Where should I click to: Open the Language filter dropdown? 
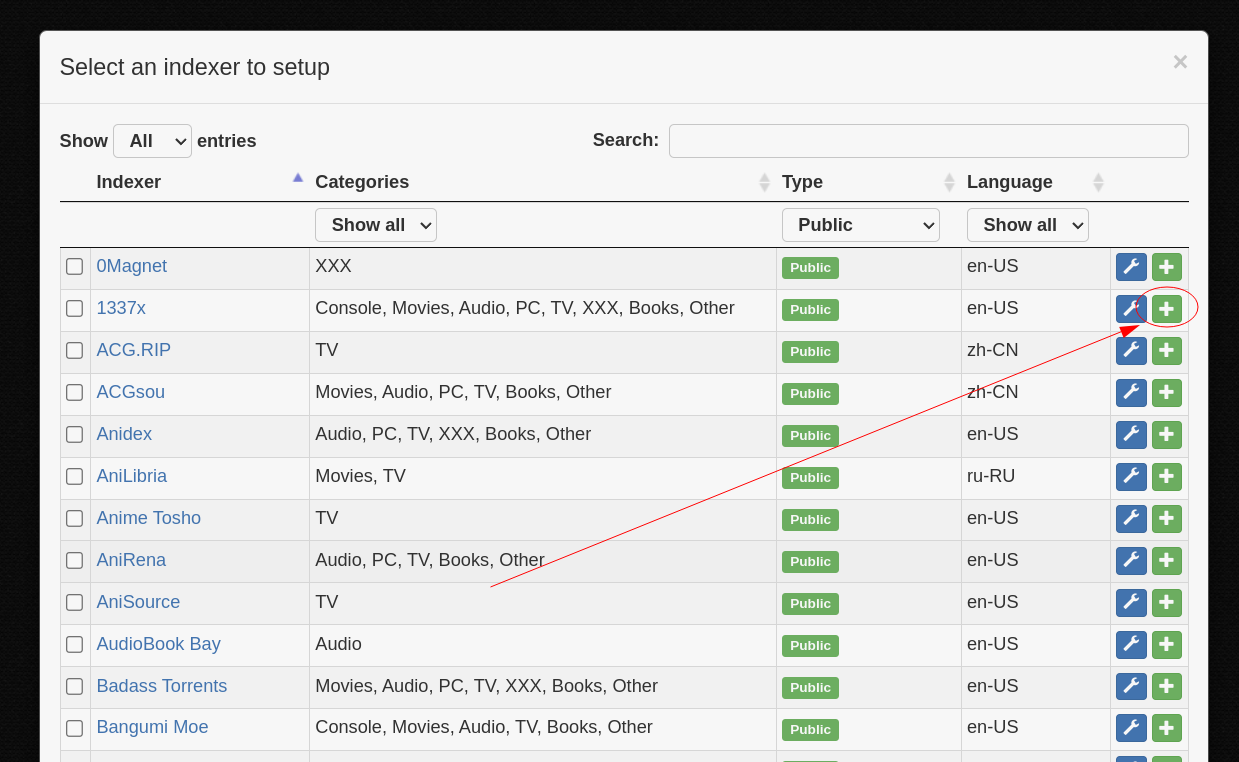[1028, 225]
